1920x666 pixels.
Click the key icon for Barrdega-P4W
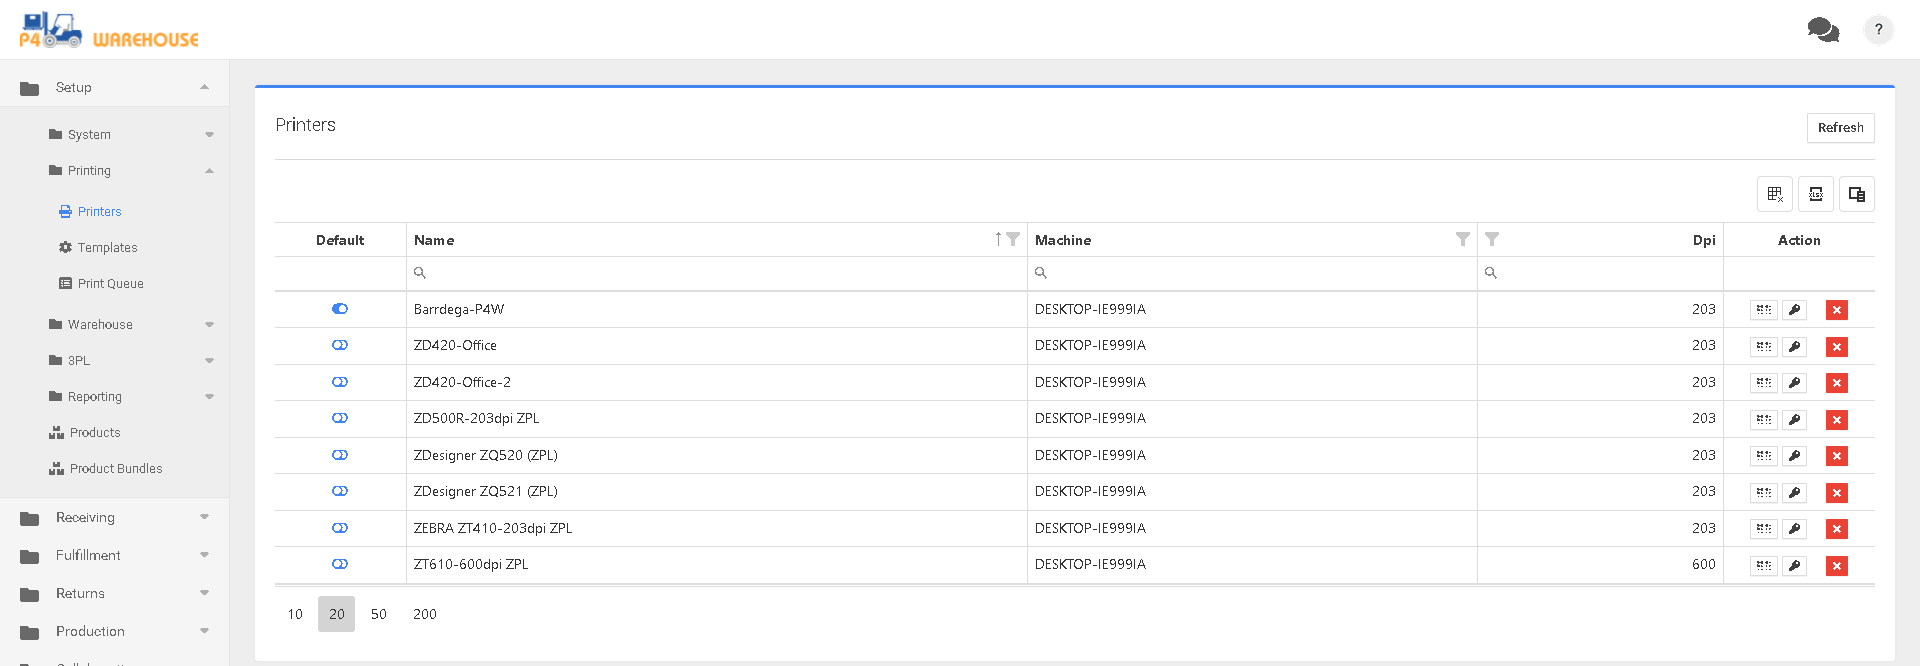1794,310
